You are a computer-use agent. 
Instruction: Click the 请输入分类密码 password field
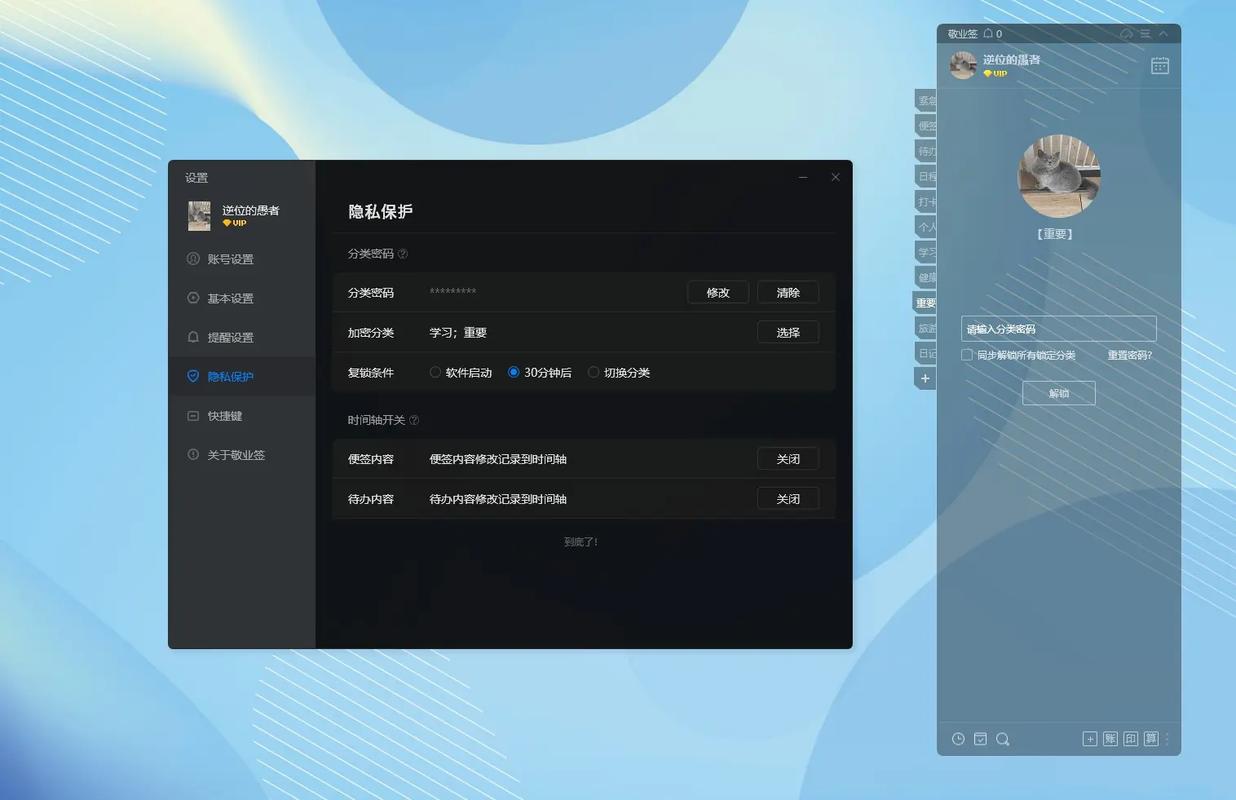pyautogui.click(x=1057, y=328)
